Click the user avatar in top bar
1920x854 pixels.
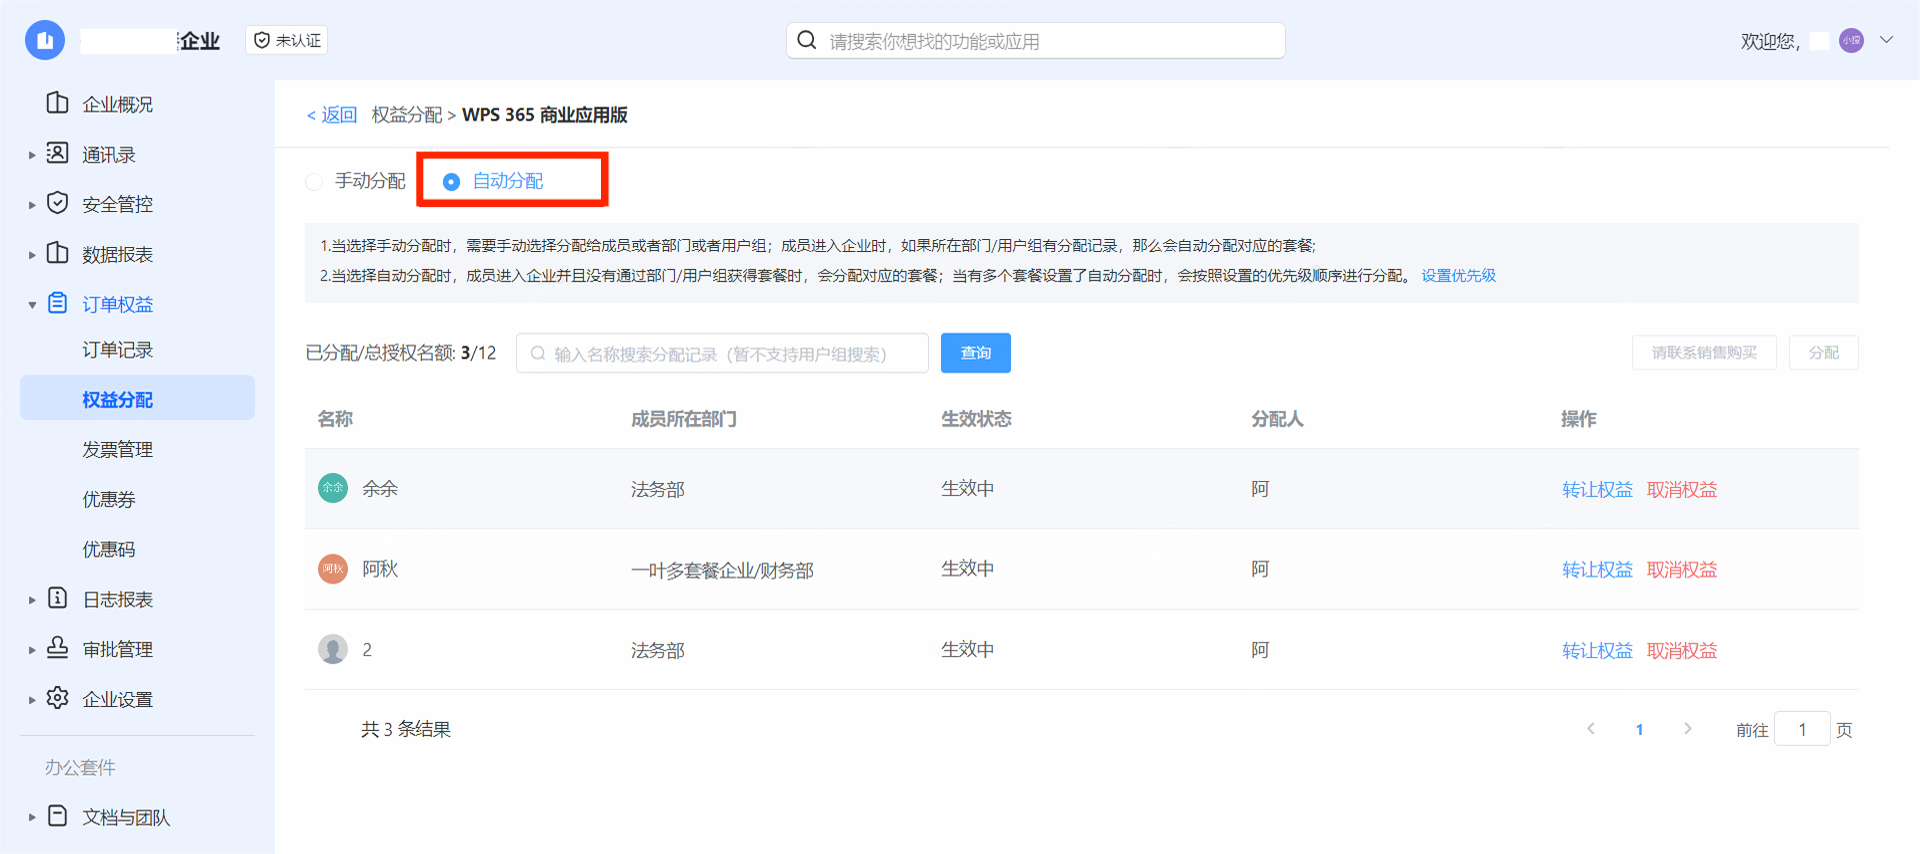(1851, 41)
